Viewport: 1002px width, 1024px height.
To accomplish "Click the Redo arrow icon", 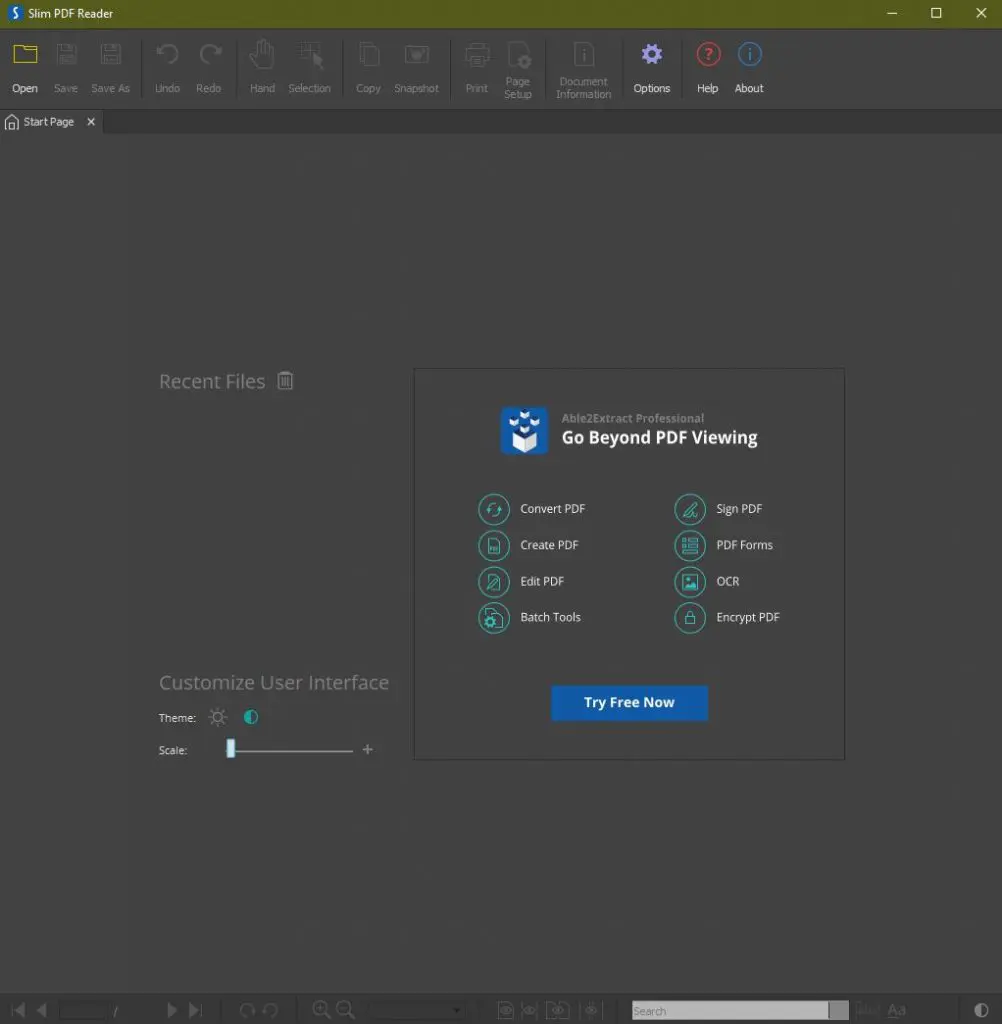I will (x=209, y=55).
